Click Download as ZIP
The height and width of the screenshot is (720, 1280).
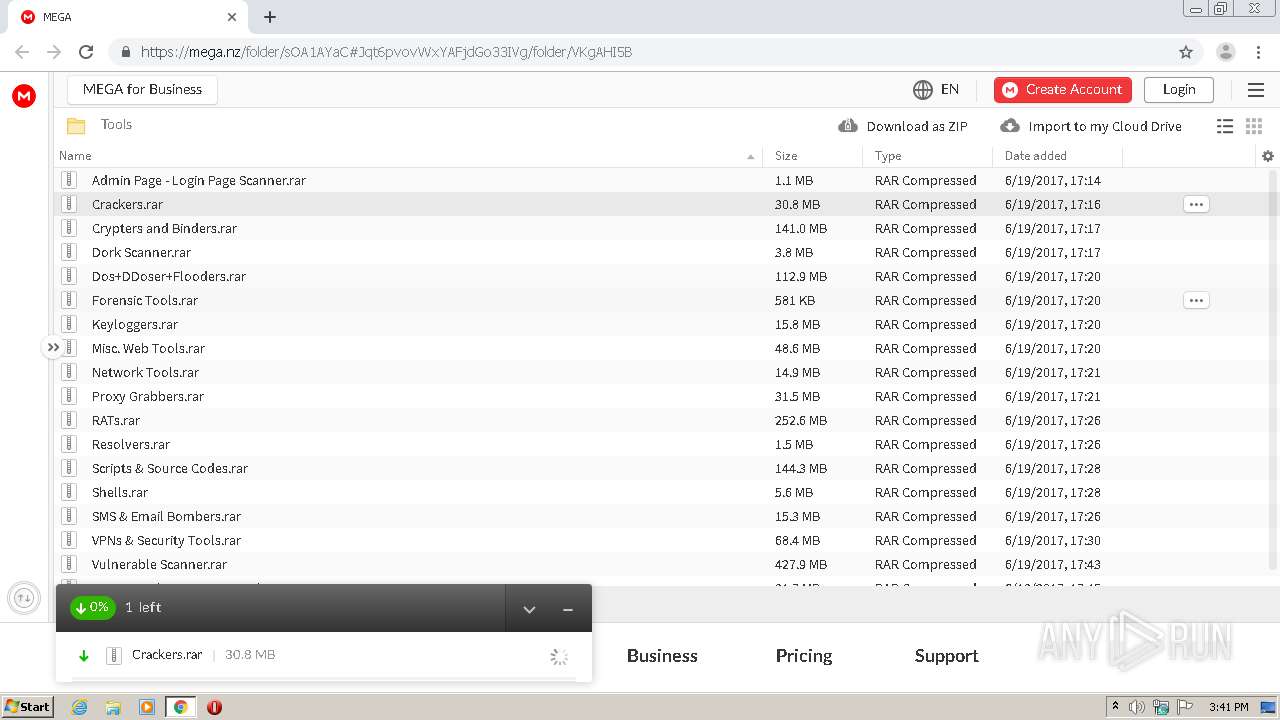[903, 126]
